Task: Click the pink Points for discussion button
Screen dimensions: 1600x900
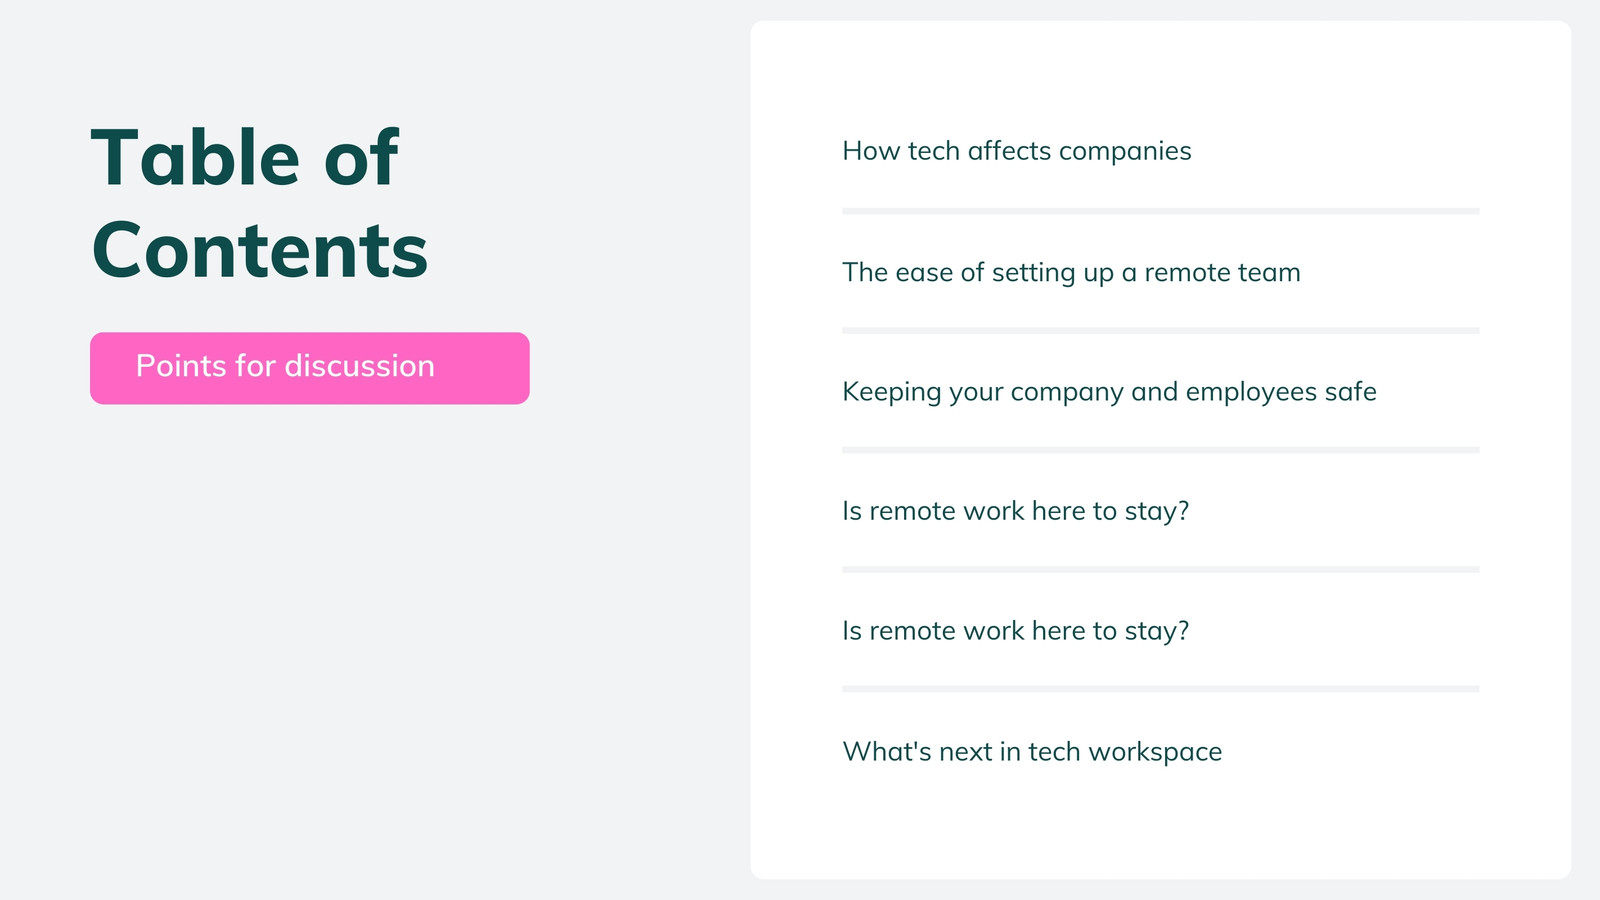Action: click(x=310, y=368)
